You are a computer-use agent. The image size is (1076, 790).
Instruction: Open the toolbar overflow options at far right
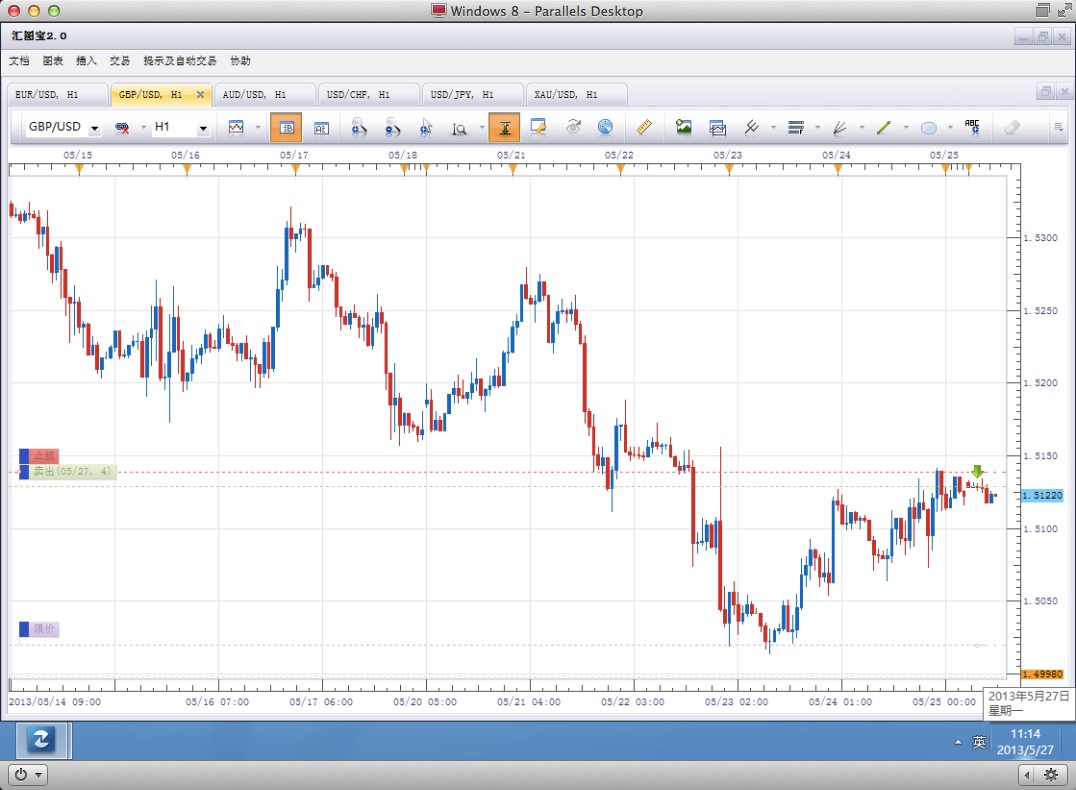[1058, 127]
